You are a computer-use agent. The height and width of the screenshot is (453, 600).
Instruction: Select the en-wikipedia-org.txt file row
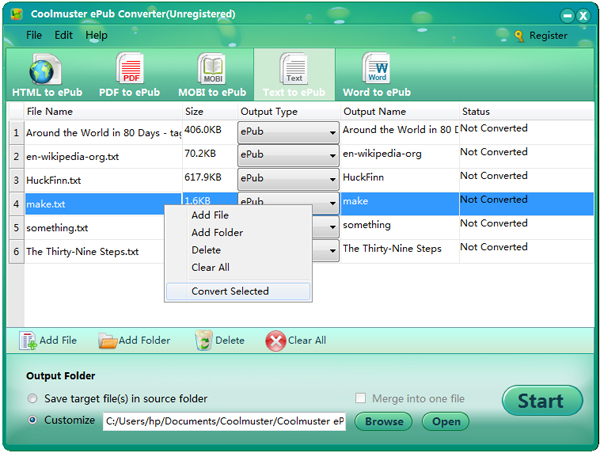click(x=103, y=156)
